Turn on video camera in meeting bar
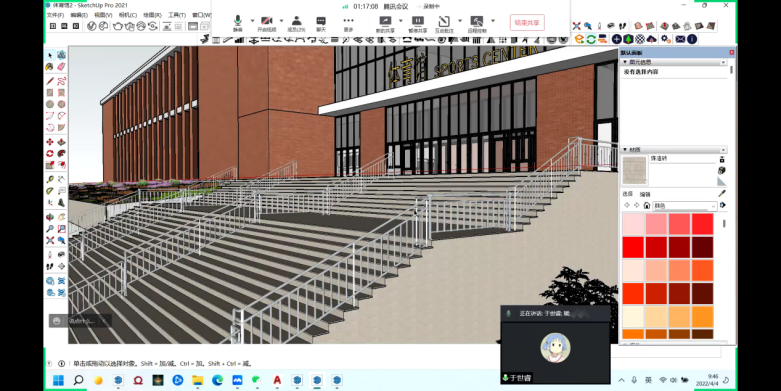 pyautogui.click(x=266, y=23)
